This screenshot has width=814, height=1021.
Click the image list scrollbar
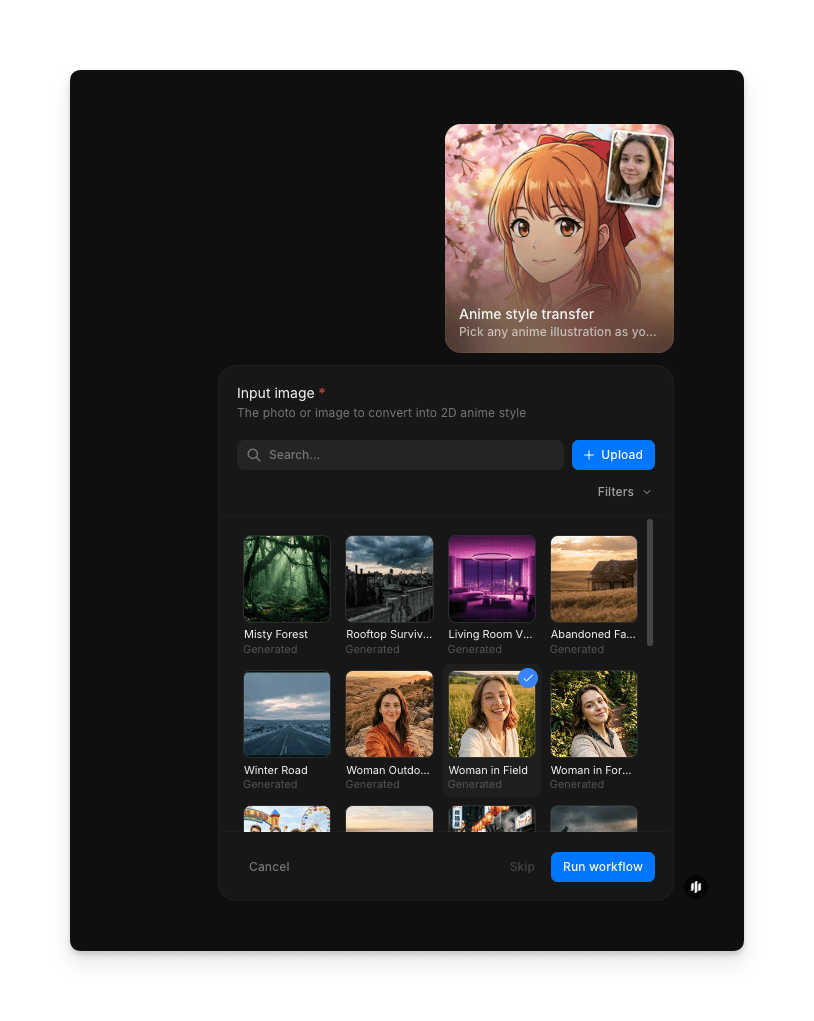(x=650, y=582)
